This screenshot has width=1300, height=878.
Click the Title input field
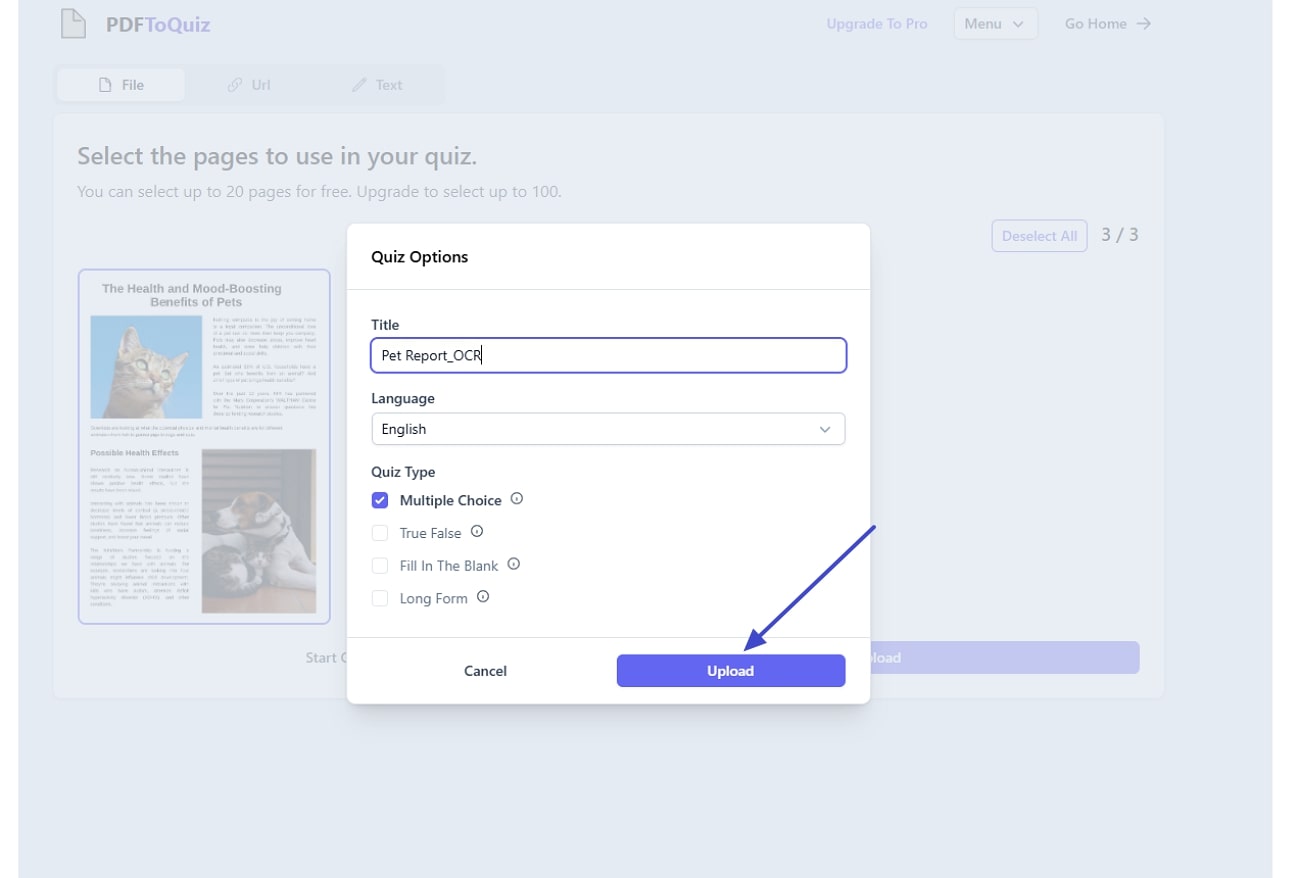pyautogui.click(x=608, y=355)
